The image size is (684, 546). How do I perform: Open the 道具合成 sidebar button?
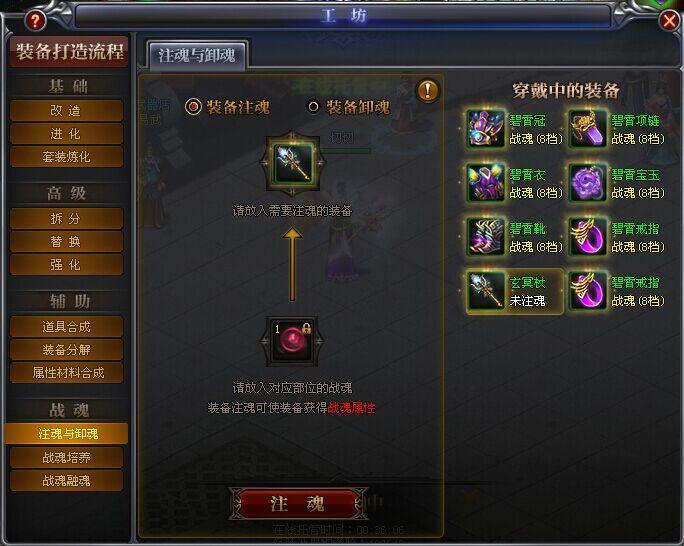pyautogui.click(x=66, y=326)
